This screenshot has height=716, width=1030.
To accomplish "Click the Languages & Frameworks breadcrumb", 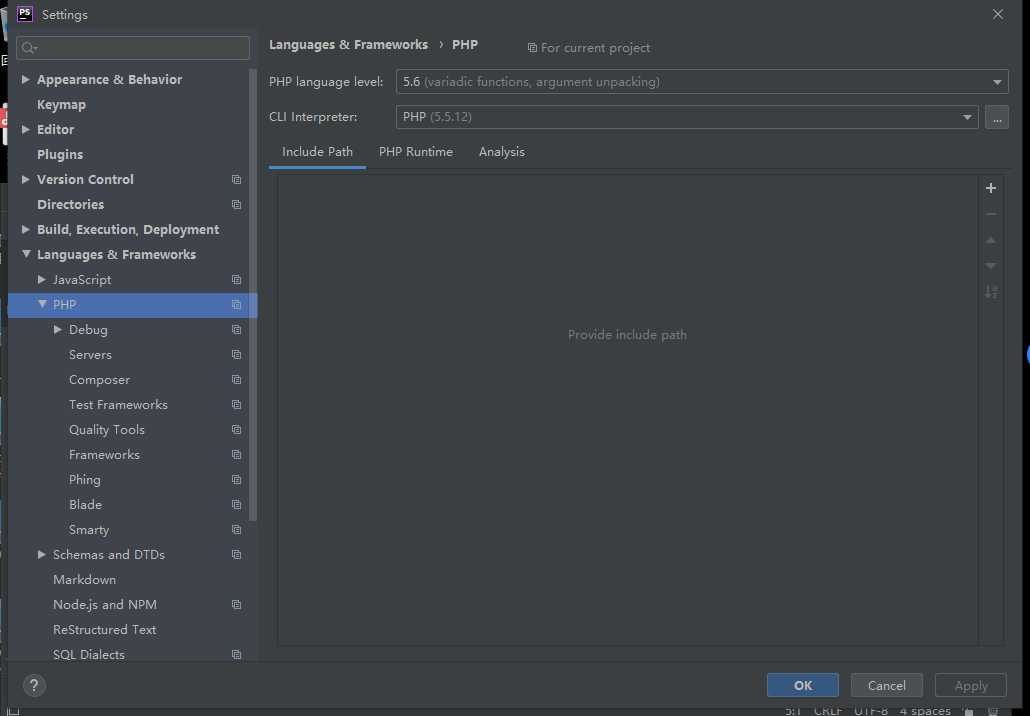I will pyautogui.click(x=349, y=45).
